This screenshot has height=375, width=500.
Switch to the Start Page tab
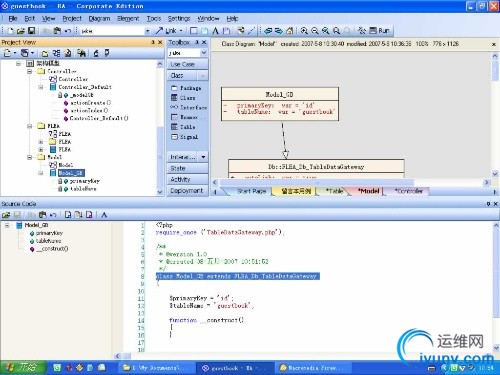tap(251, 191)
